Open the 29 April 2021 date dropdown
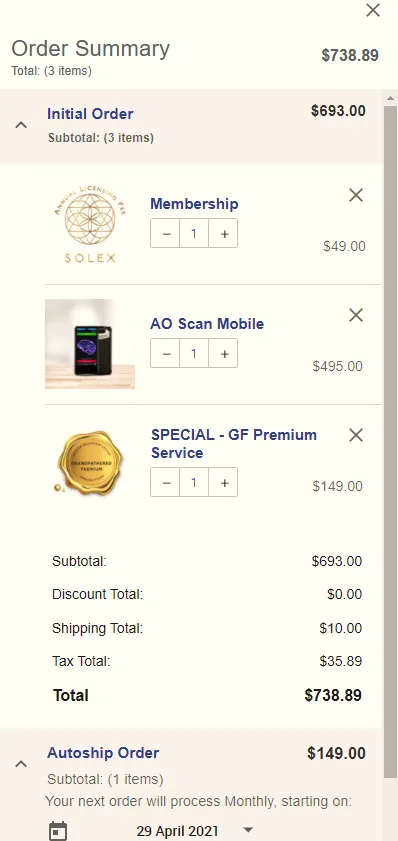Viewport: 398px width, 841px height. pyautogui.click(x=247, y=829)
